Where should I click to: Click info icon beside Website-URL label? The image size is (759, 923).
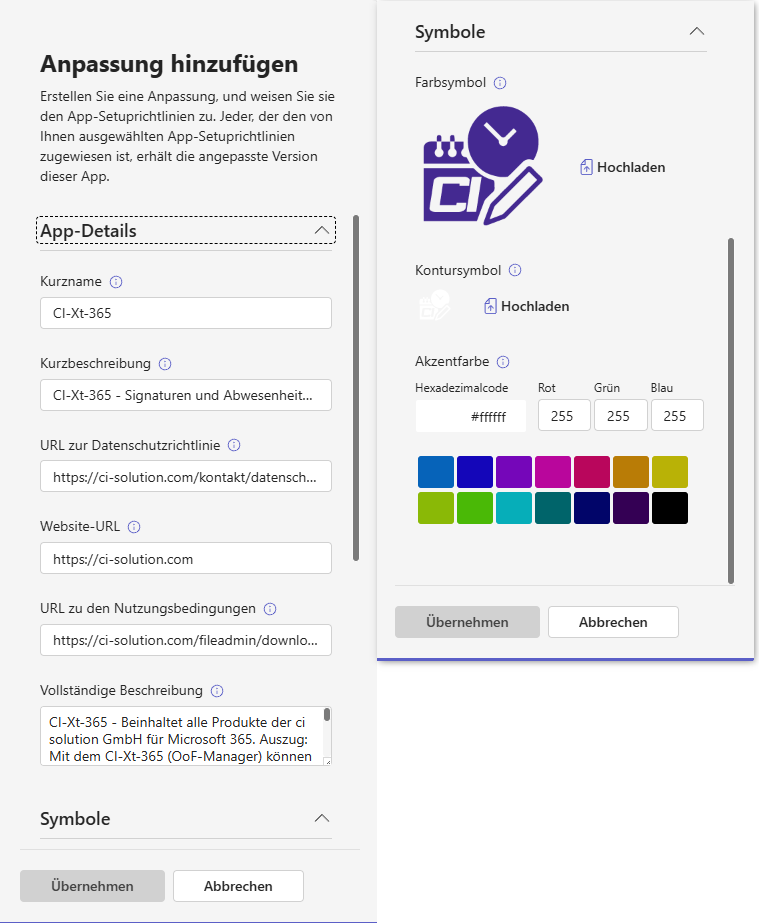coord(134,527)
